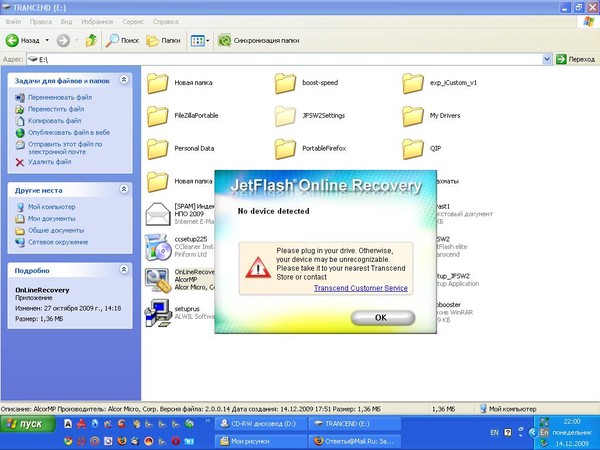Click Копировать файл task link
Image resolution: width=600 pixels, height=450 pixels.
click(54, 121)
